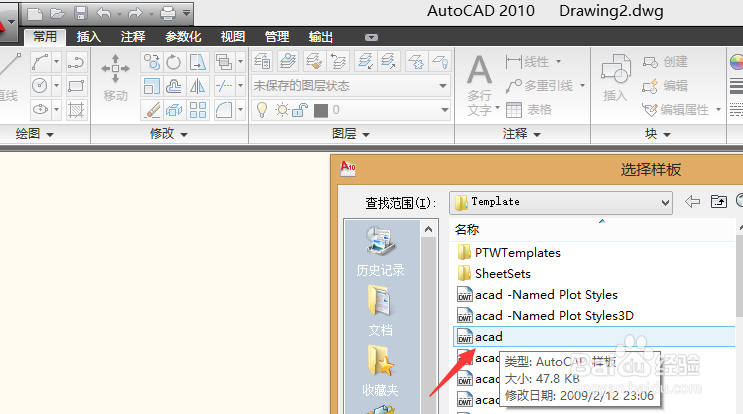
Task: Undo the last action
Action: click(104, 14)
